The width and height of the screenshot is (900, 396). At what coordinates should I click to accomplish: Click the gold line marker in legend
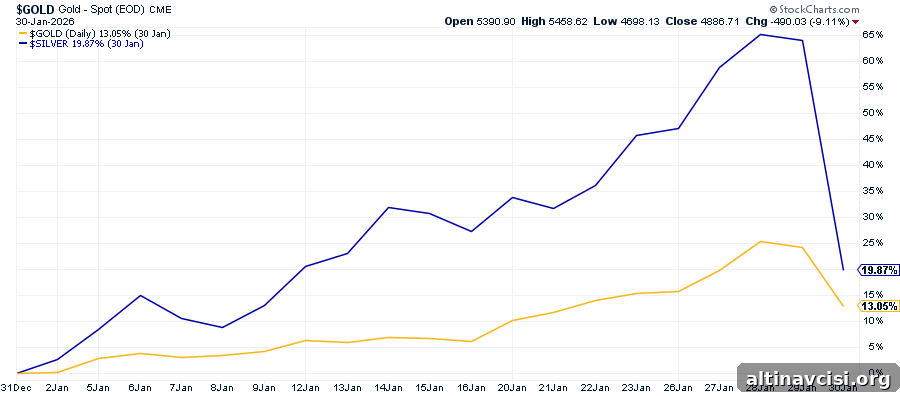(x=22, y=34)
